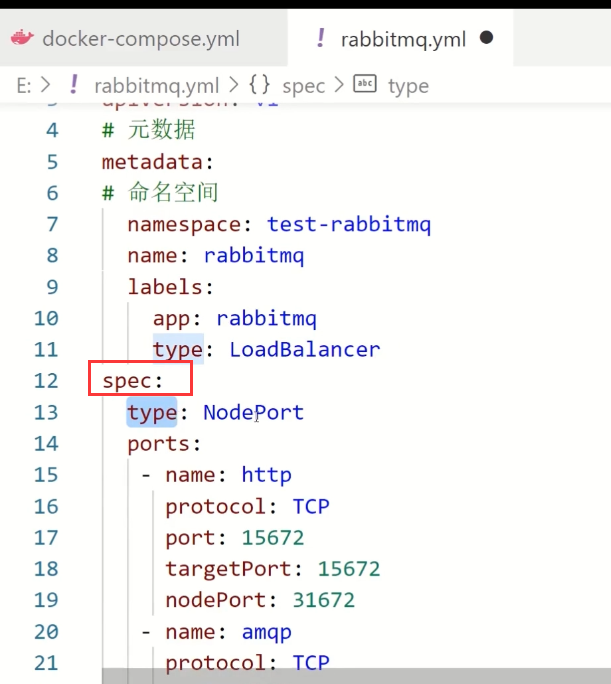The height and width of the screenshot is (684, 611).
Task: Open the rabbitmq.yml breadcrumb segment
Action: [x=157, y=86]
